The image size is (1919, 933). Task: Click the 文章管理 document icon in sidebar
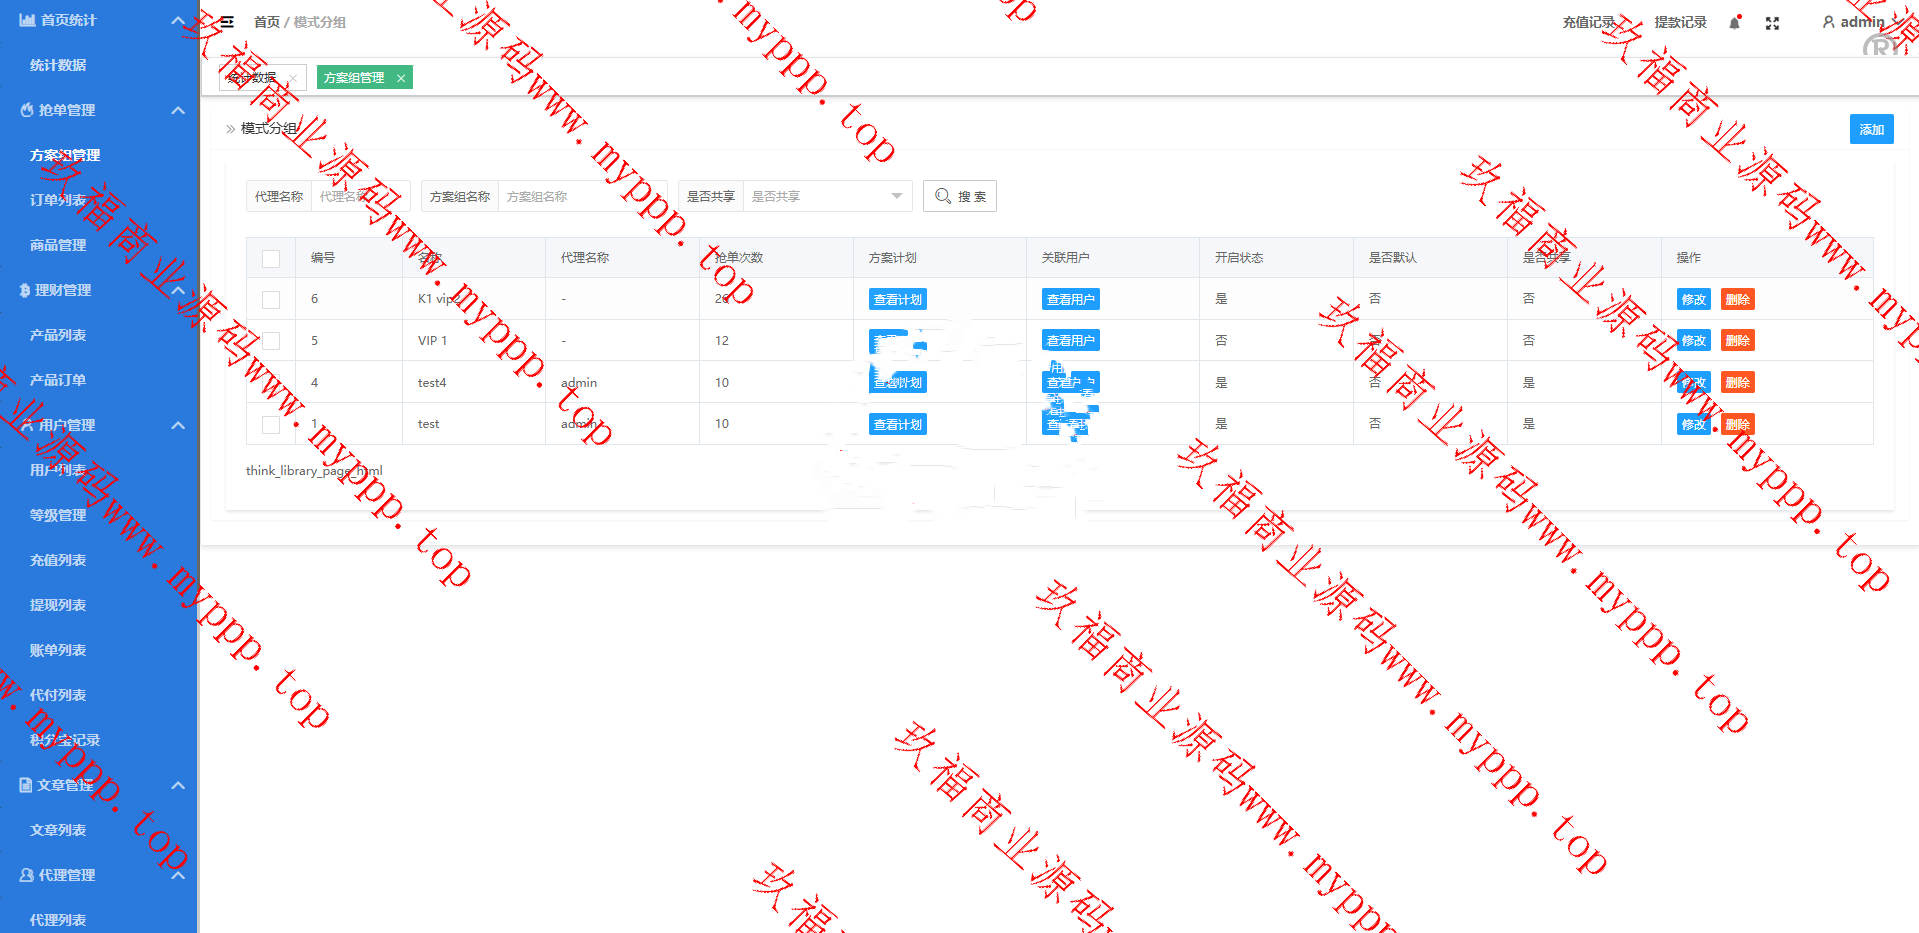click(26, 785)
